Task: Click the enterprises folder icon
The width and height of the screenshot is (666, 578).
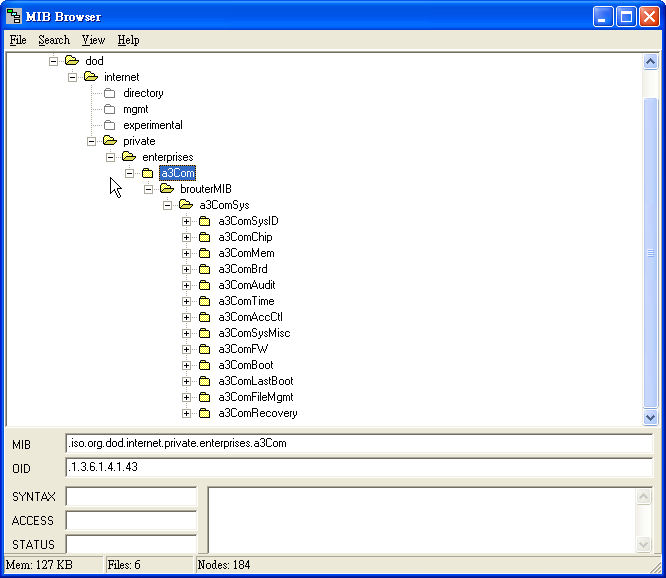Action: click(x=129, y=157)
